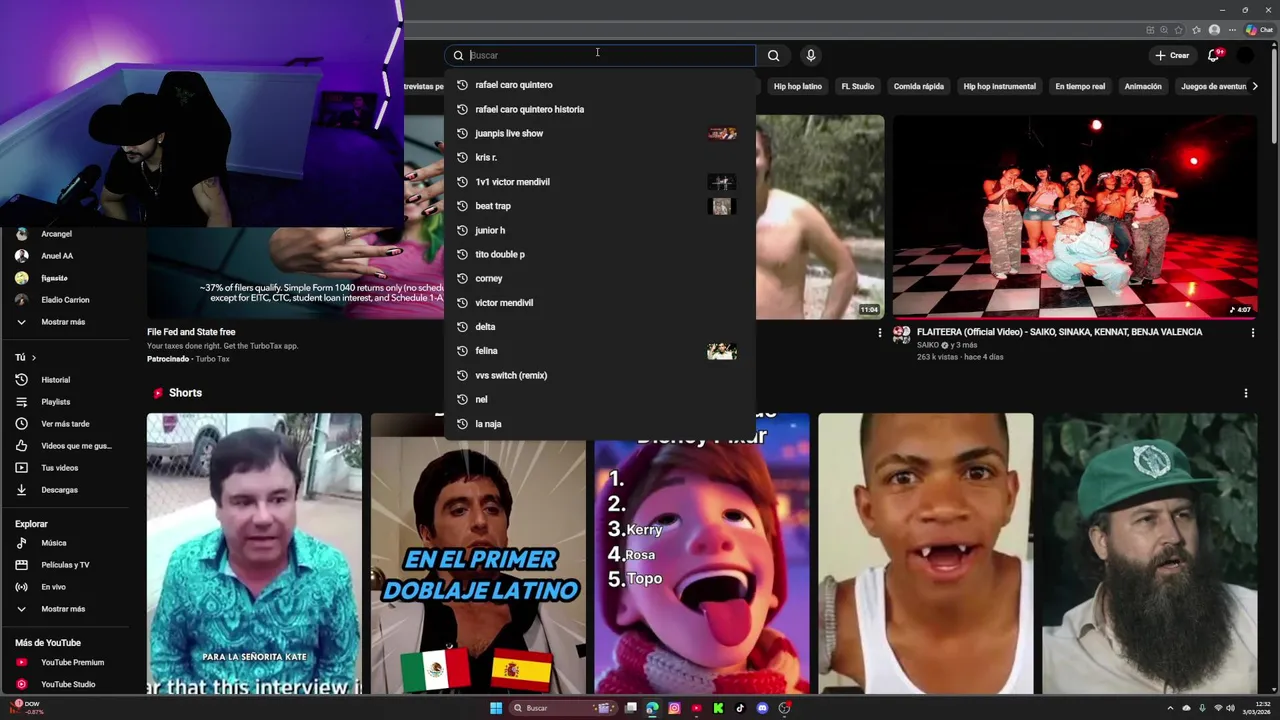Open Copilot Chat in the Edge toolbar
The image size is (1280, 720).
tap(1259, 30)
